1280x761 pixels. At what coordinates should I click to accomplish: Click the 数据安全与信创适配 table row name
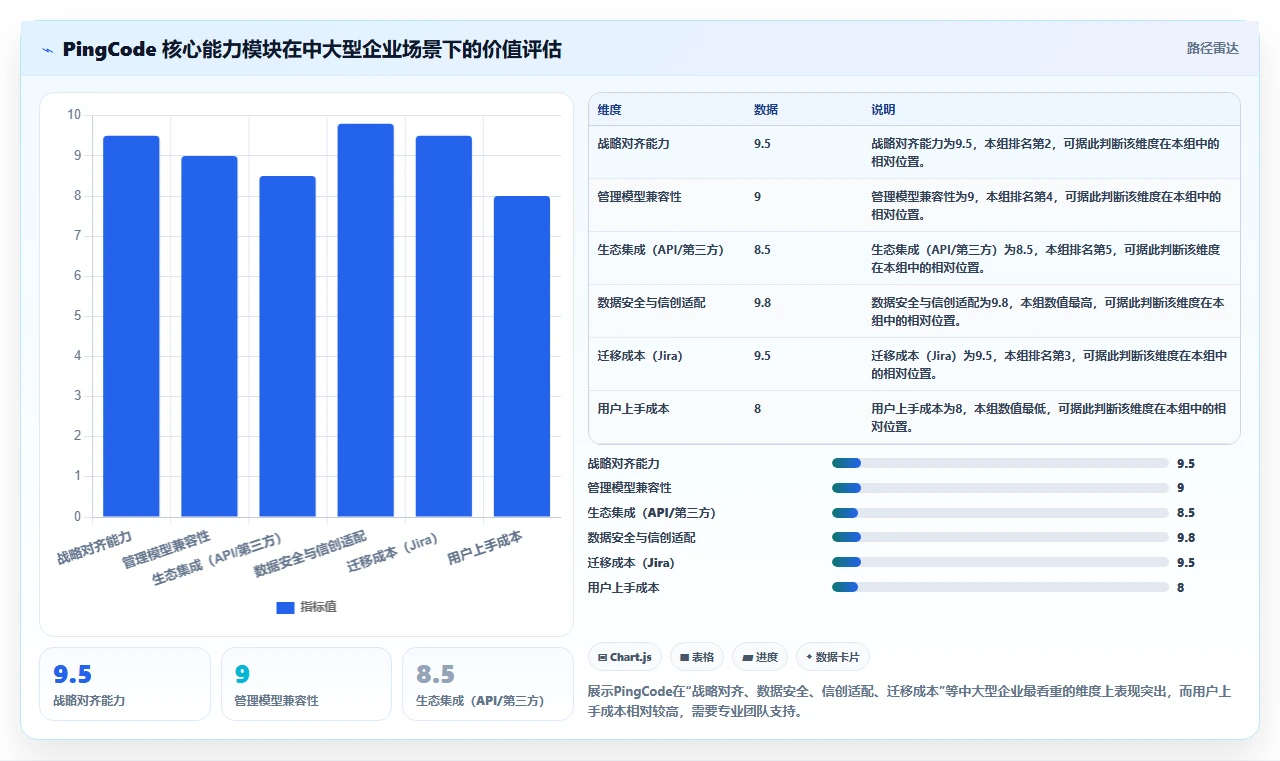[652, 303]
